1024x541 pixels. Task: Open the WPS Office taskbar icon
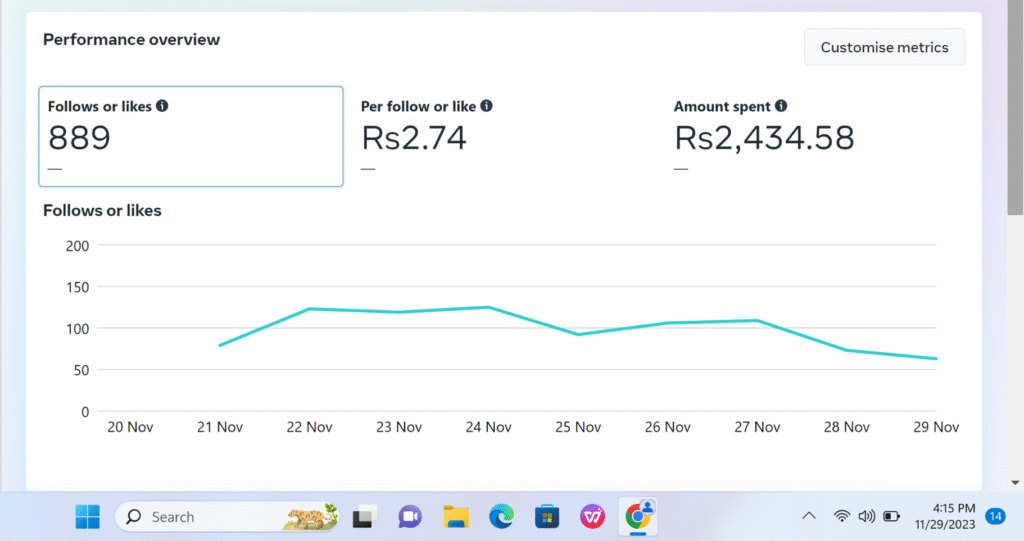pos(592,517)
